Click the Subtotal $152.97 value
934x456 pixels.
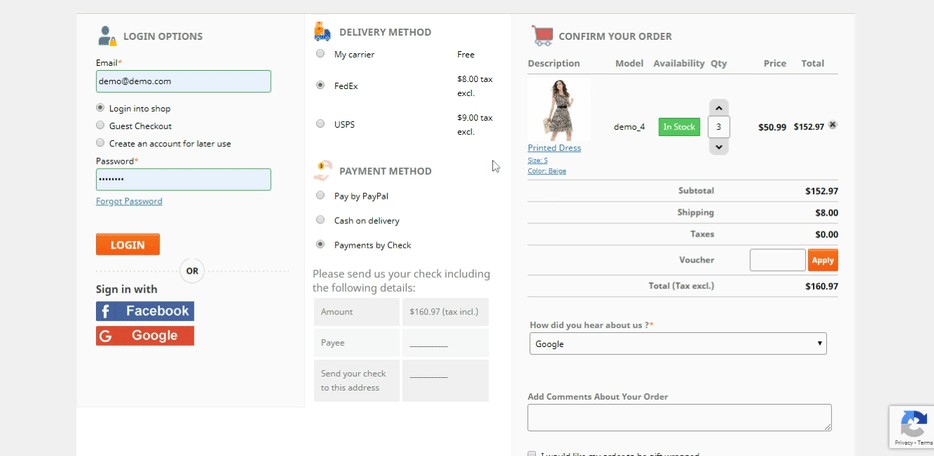coord(821,191)
